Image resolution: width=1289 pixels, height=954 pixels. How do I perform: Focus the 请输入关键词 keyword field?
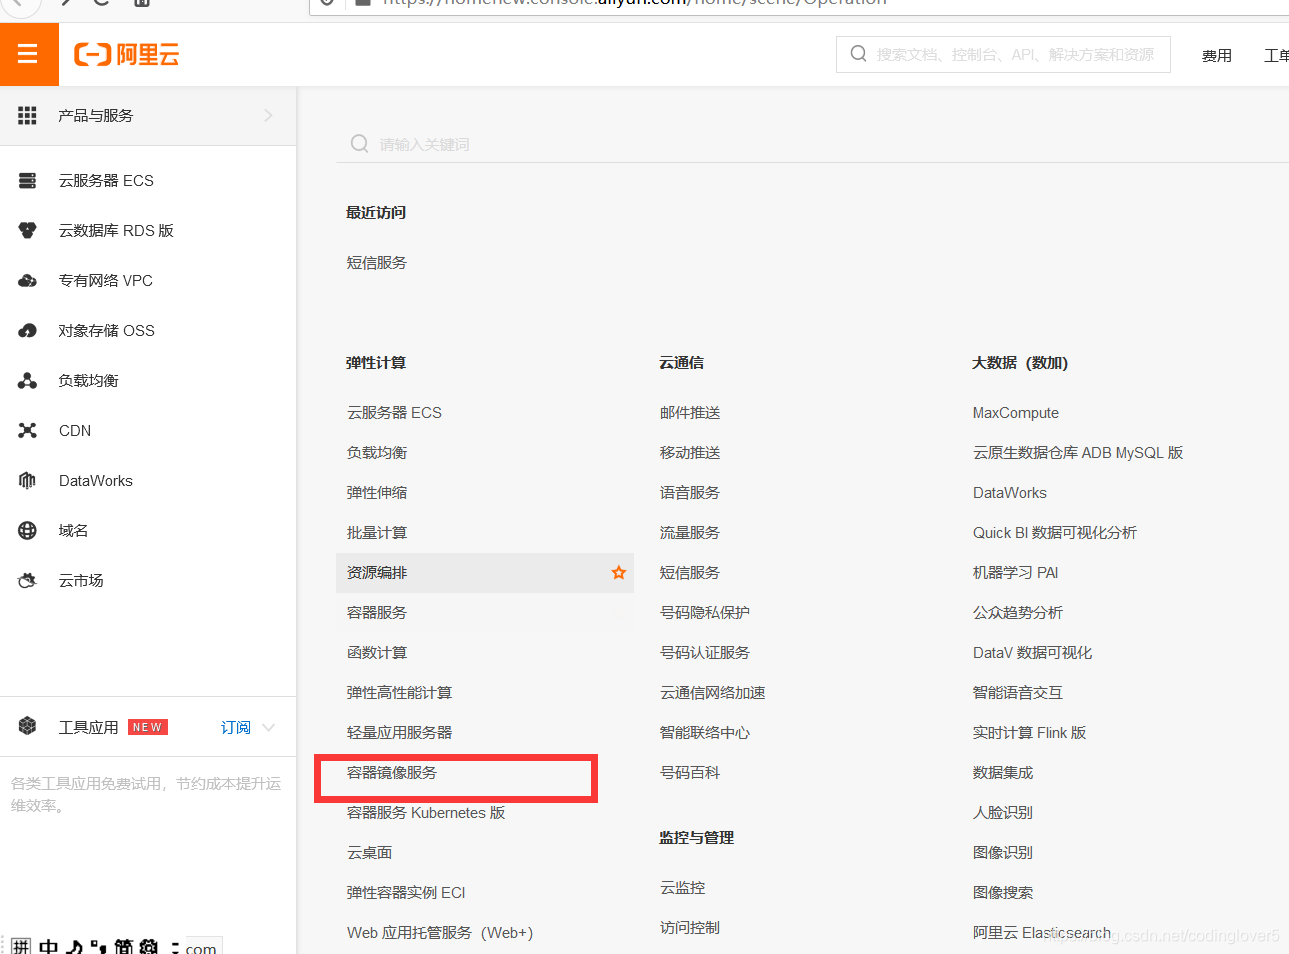click(x=813, y=144)
